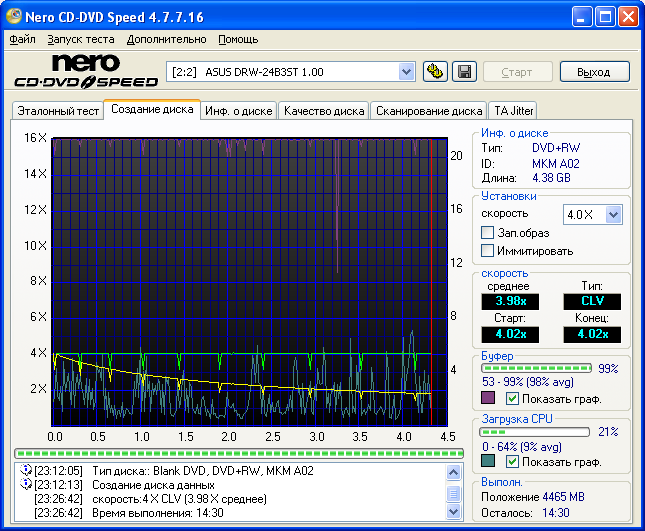The image size is (645, 531).
Task: Open the Запуск теста menu
Action: 81,39
